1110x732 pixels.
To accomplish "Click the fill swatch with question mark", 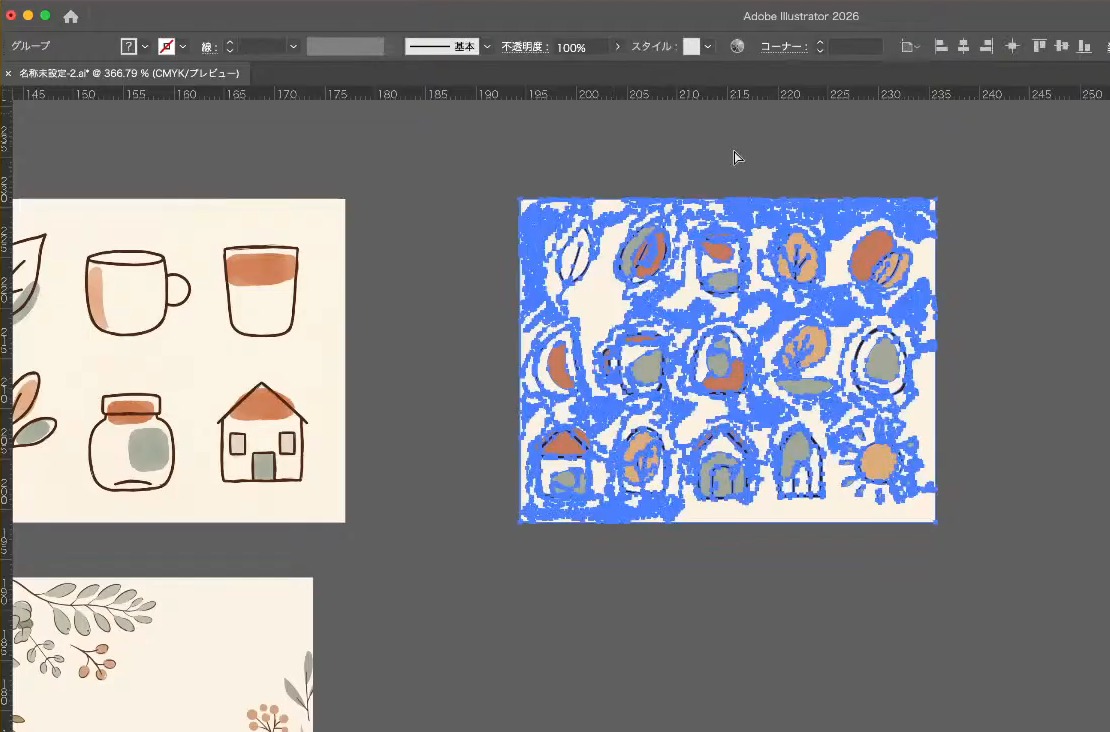I will [x=128, y=47].
